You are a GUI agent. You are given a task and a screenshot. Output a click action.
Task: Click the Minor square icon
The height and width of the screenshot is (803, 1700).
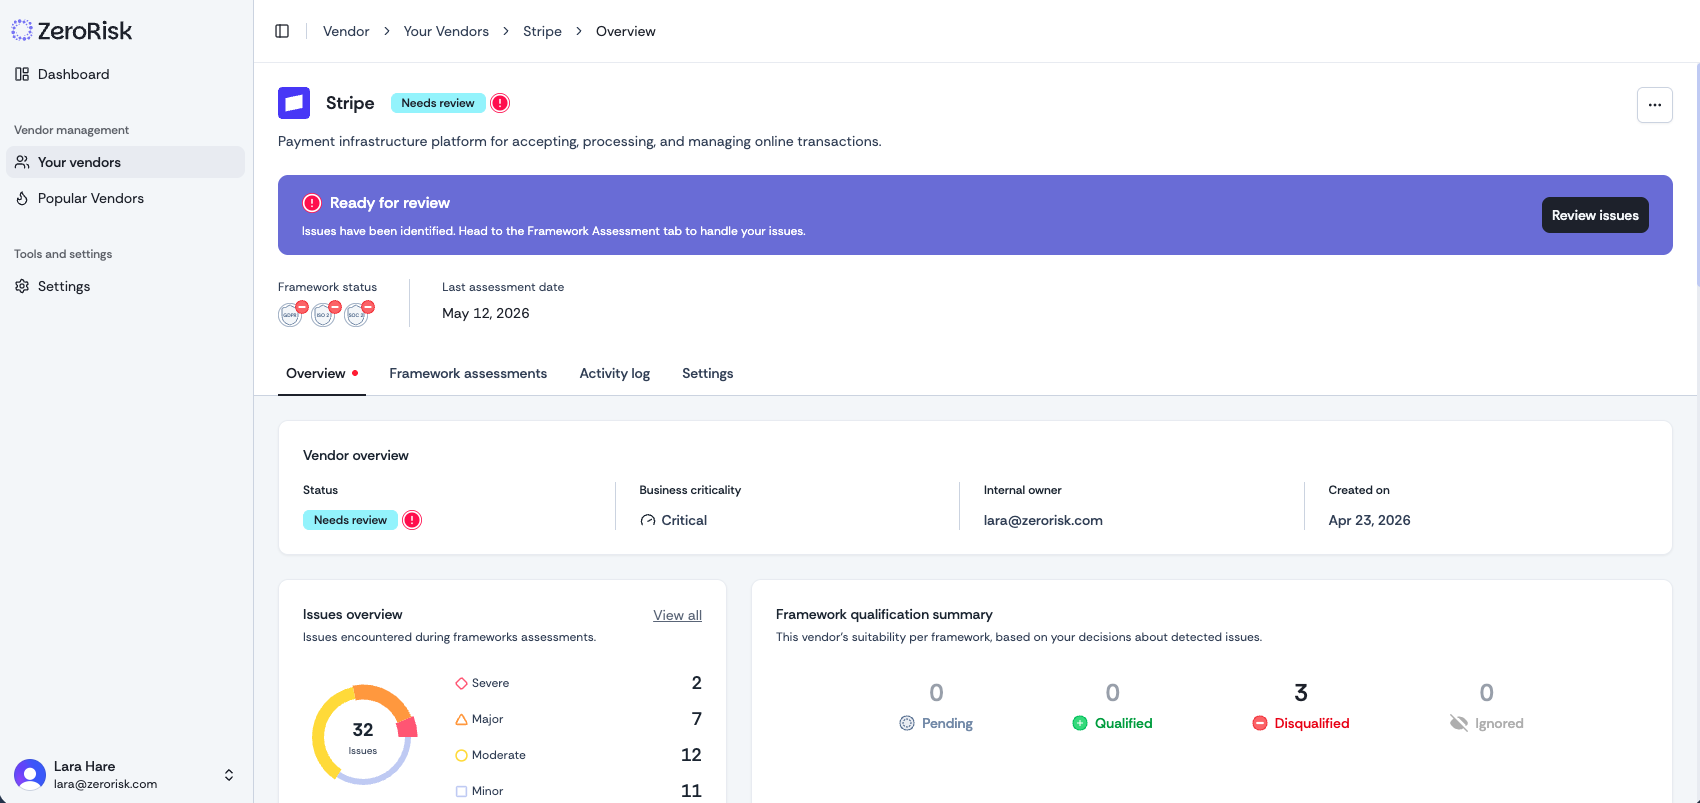coord(461,791)
